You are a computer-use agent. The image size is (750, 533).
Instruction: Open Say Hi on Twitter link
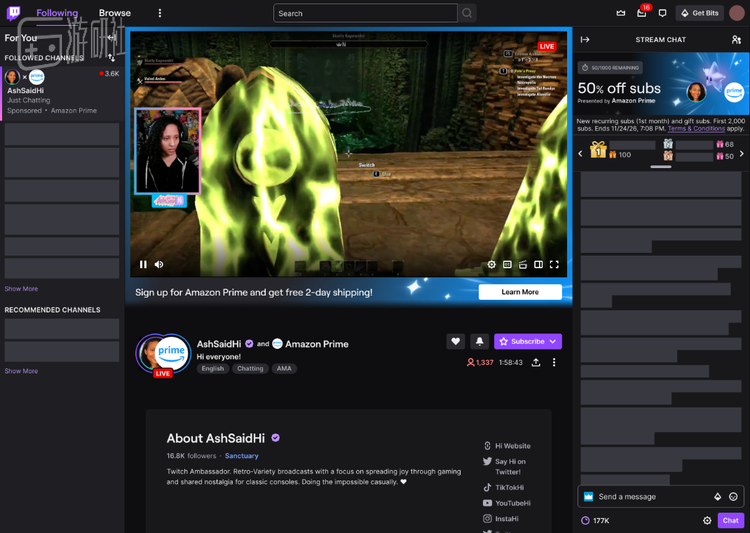tap(505, 466)
